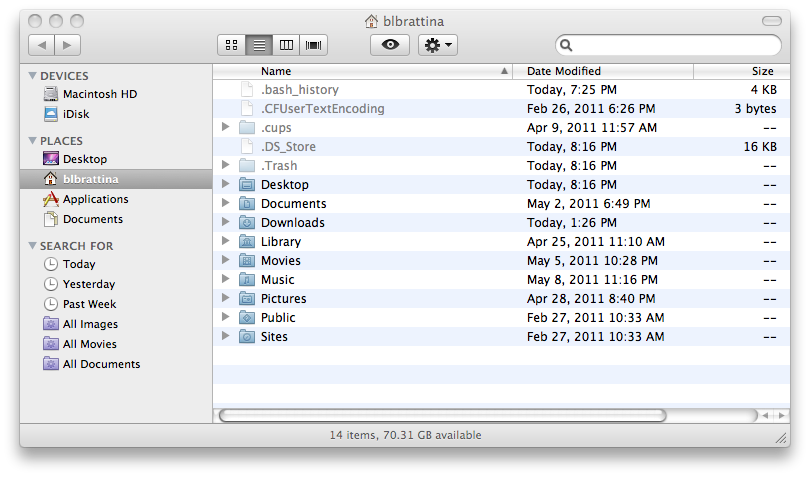Click the .cups folder icon
810x477 pixels.
coord(247,127)
